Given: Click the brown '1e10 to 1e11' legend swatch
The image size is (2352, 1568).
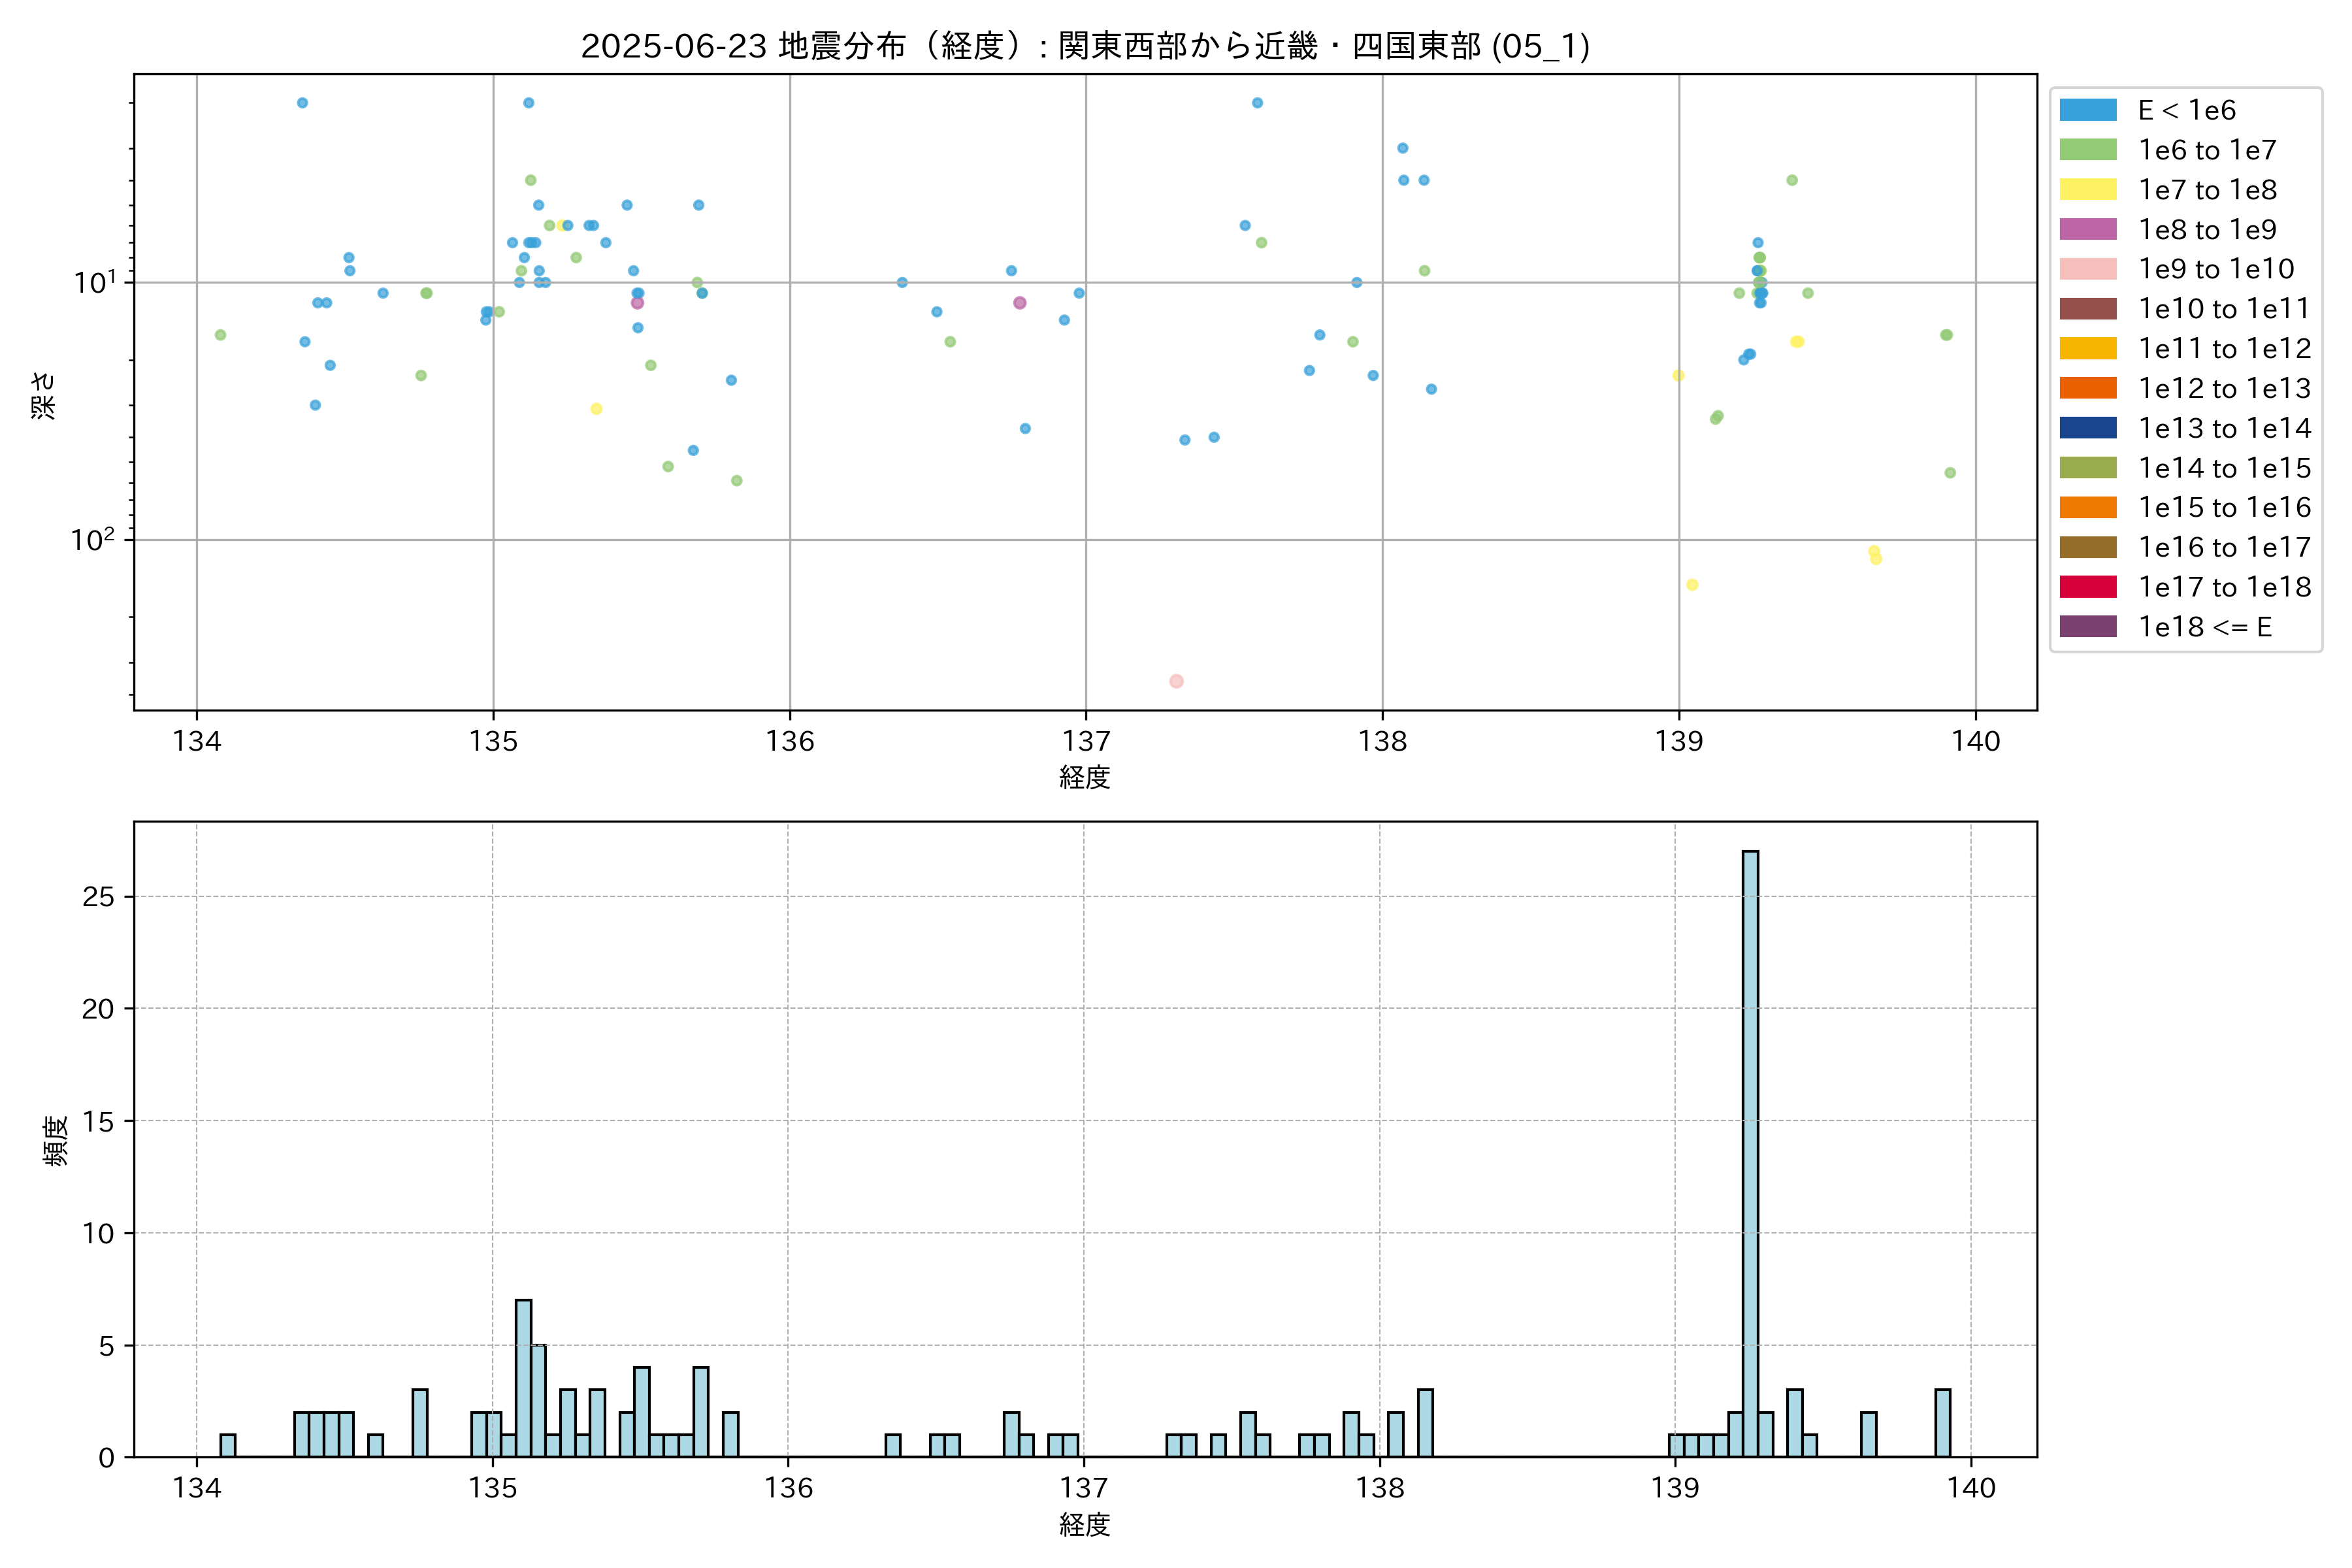Looking at the screenshot, I should [x=2088, y=309].
